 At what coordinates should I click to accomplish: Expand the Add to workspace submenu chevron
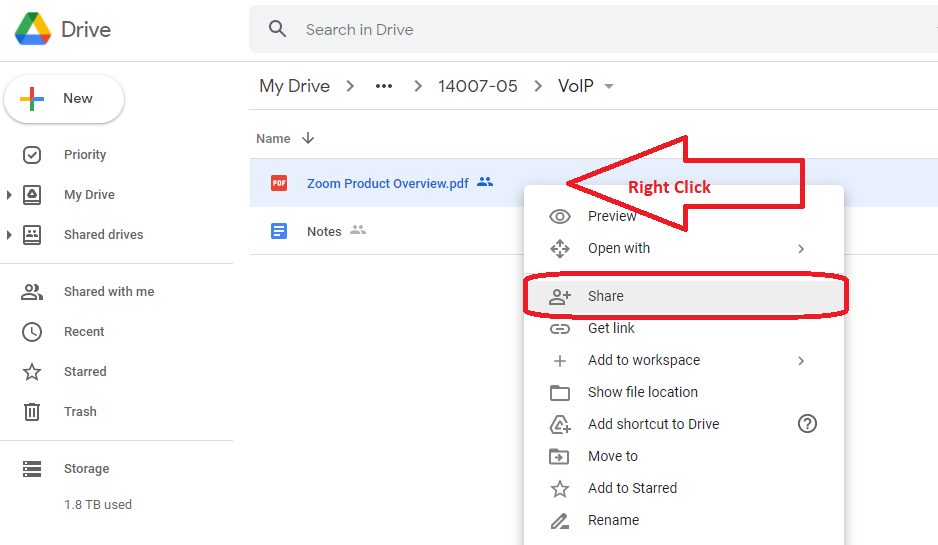[801, 361]
